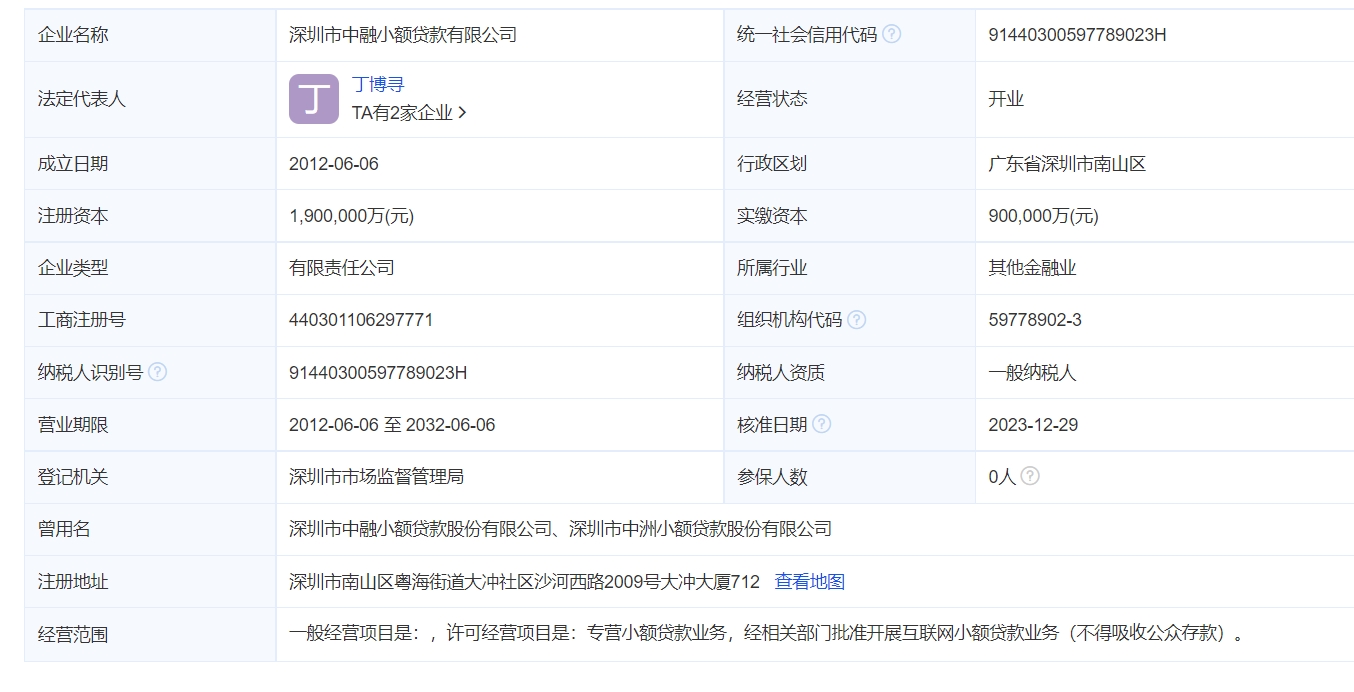Click approval date value 2023-12-29
This screenshot has height=692, width=1354.
[x=1033, y=424]
